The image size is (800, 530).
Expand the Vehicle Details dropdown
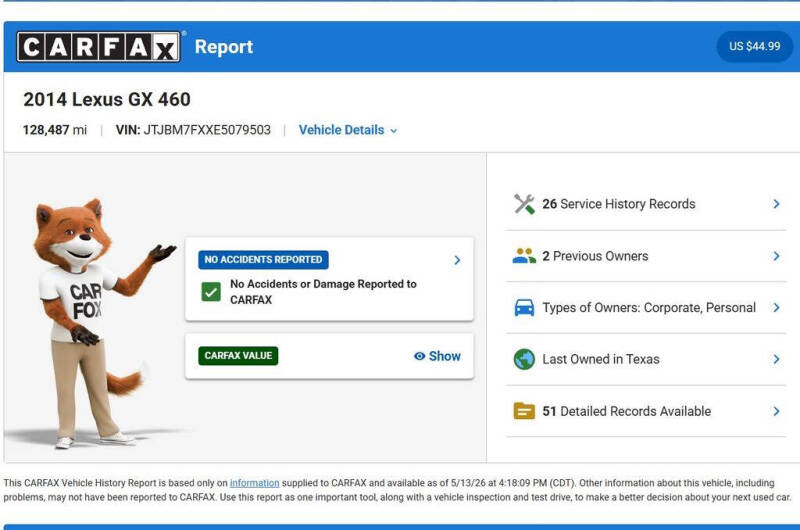click(348, 130)
